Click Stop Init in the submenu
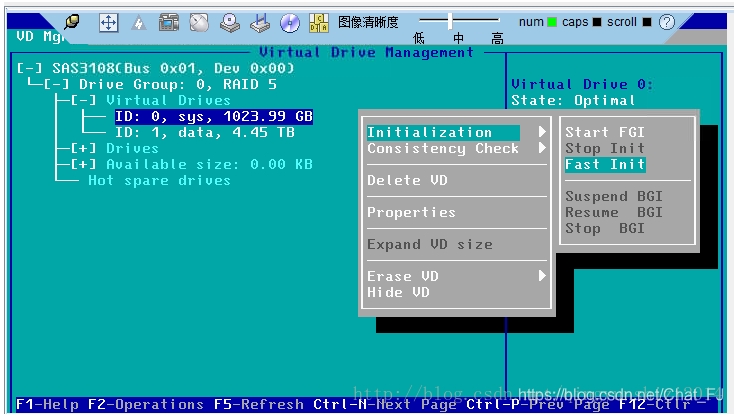Viewport: 734px width, 414px height. tap(605, 148)
